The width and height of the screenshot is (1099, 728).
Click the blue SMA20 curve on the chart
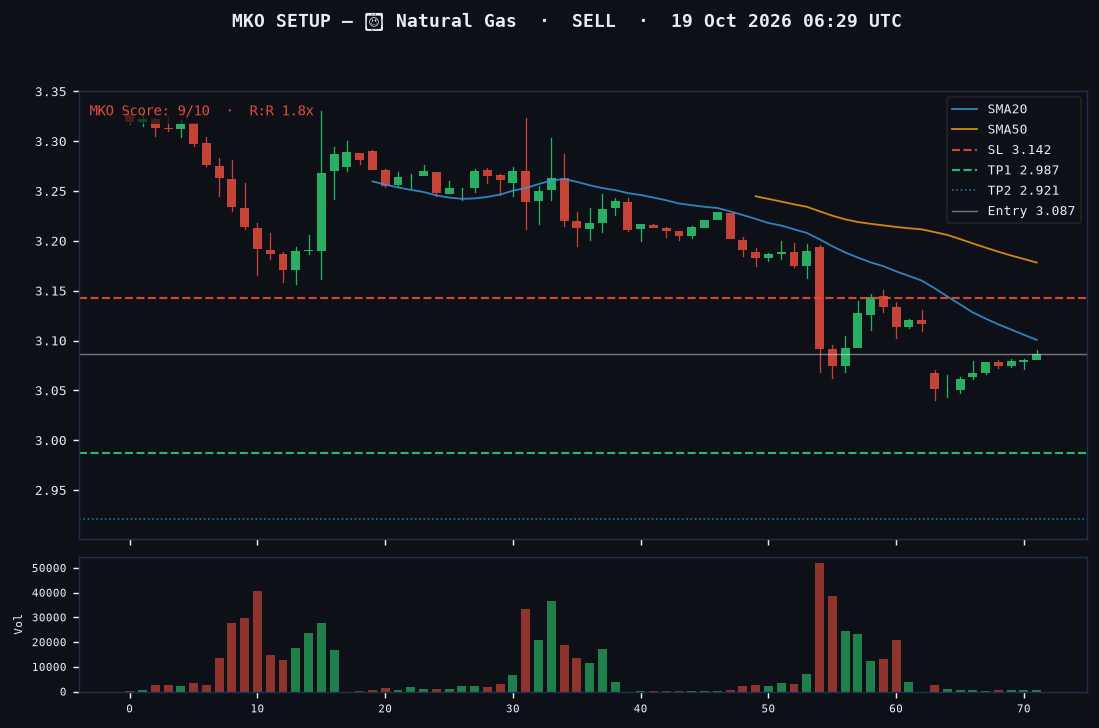[x=704, y=206]
